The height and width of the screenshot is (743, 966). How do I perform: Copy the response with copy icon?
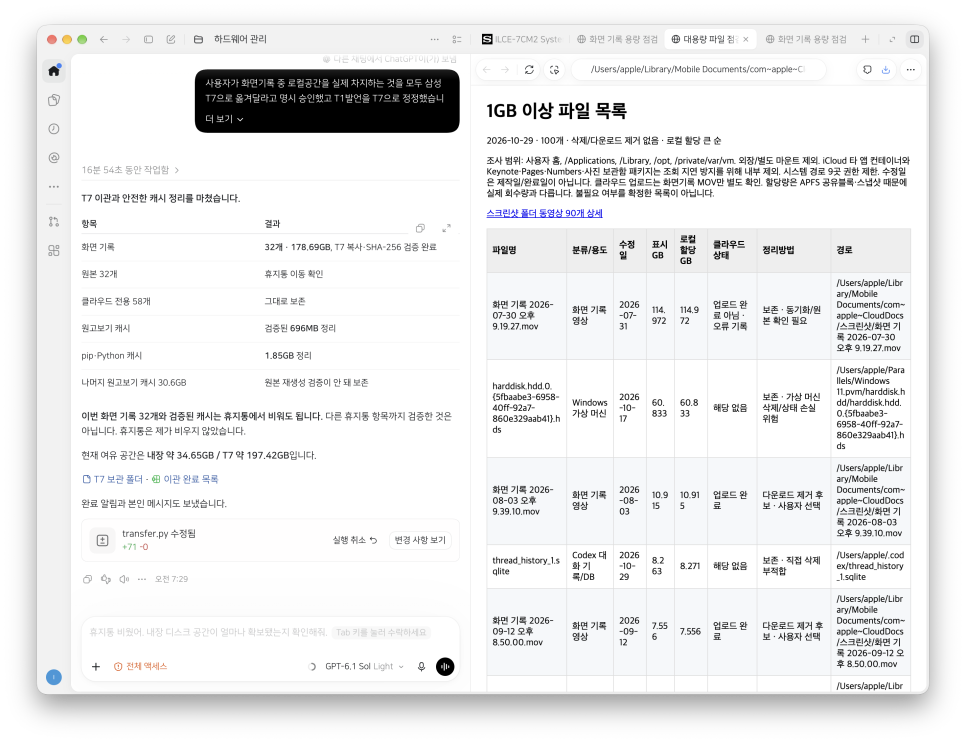tap(87, 579)
